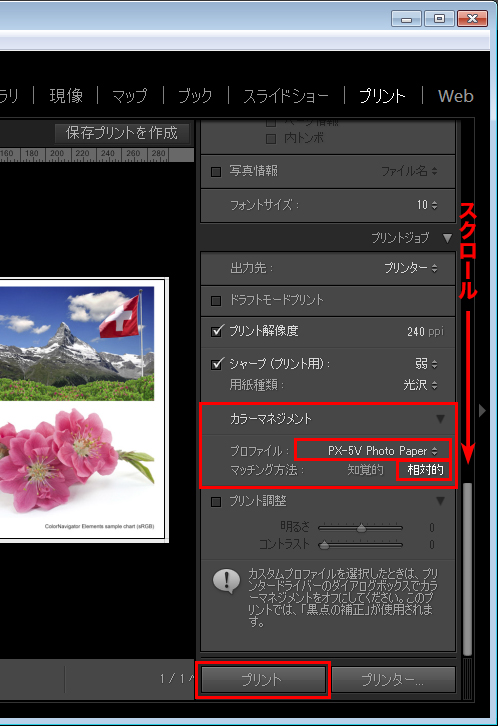Click the 明るさ slider handle

coord(361,528)
